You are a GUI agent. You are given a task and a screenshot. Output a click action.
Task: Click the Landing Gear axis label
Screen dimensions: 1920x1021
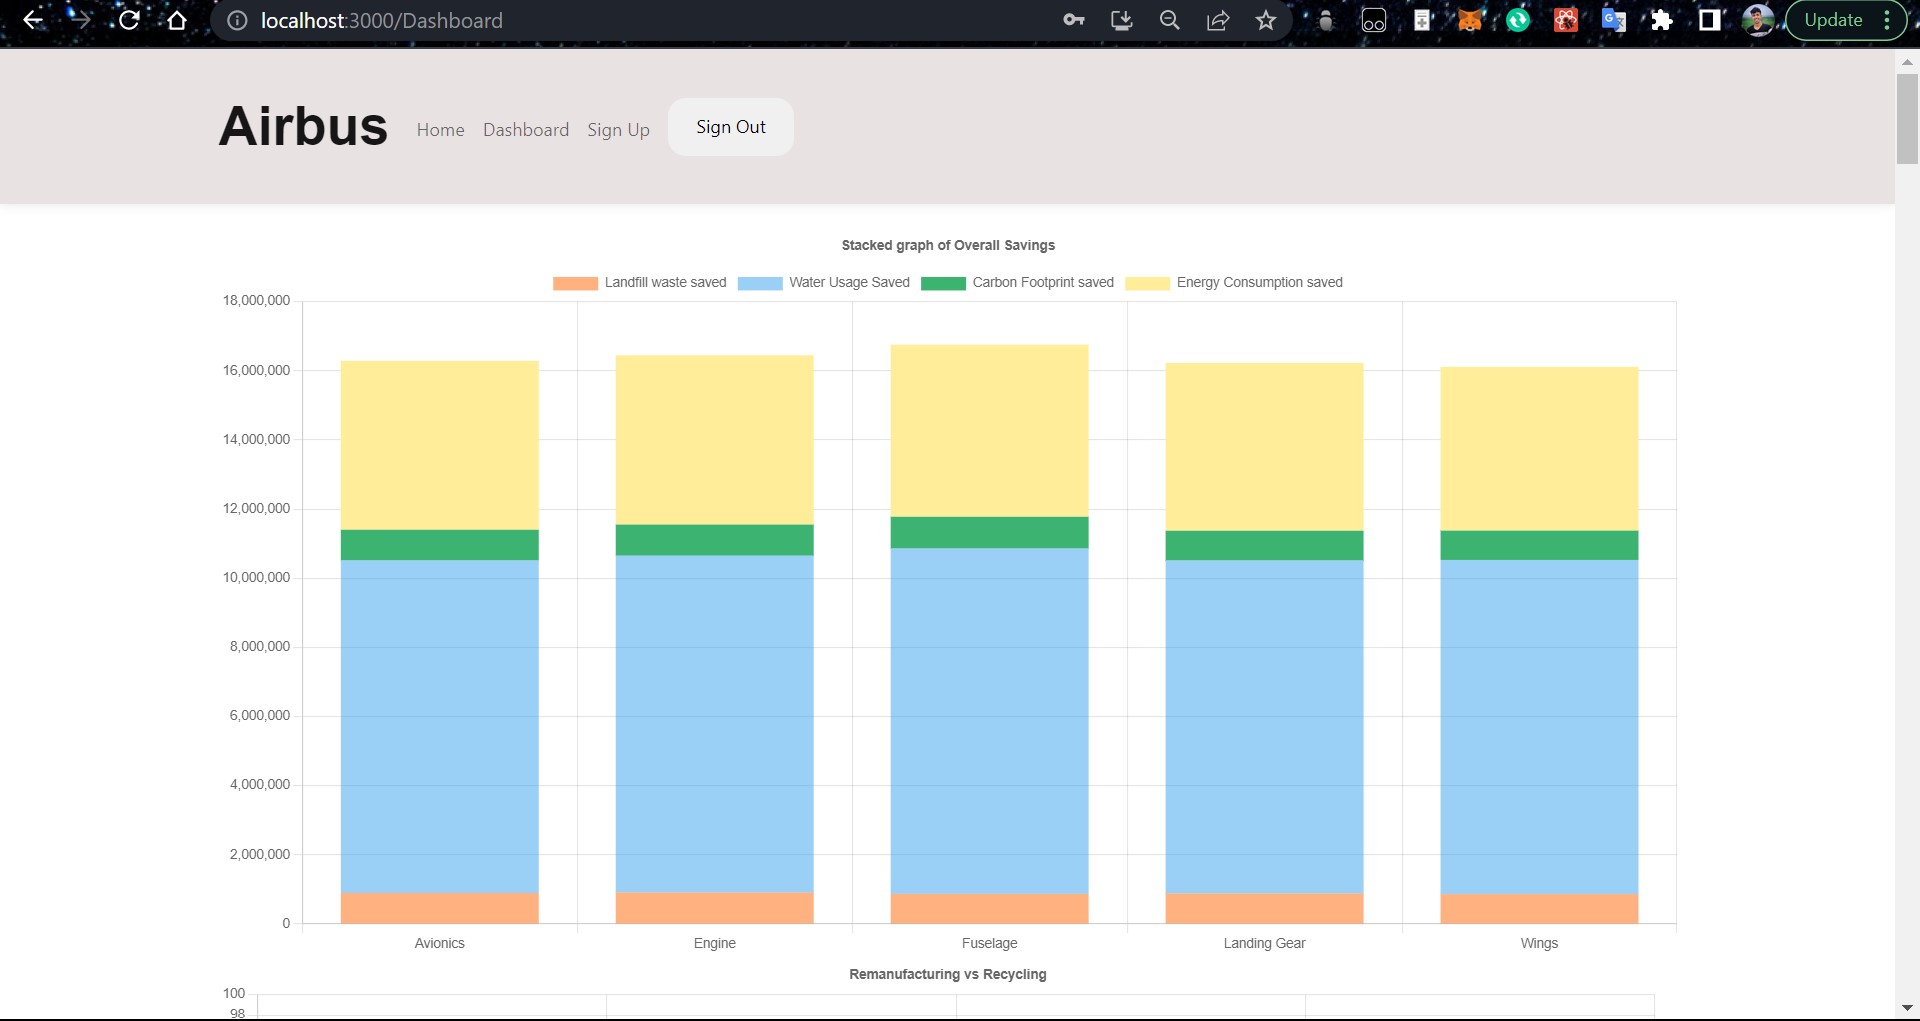[x=1265, y=943]
